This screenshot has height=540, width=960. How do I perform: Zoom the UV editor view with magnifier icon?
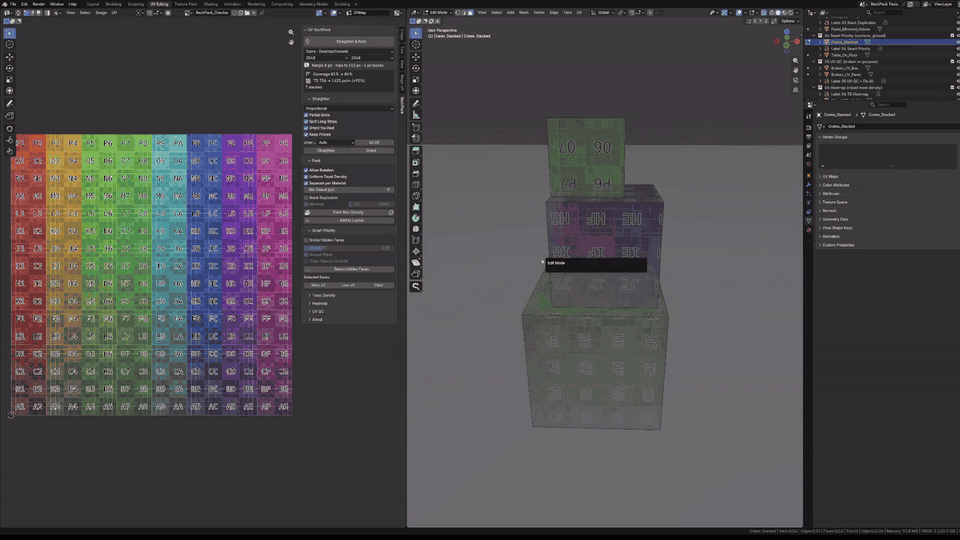(x=291, y=32)
